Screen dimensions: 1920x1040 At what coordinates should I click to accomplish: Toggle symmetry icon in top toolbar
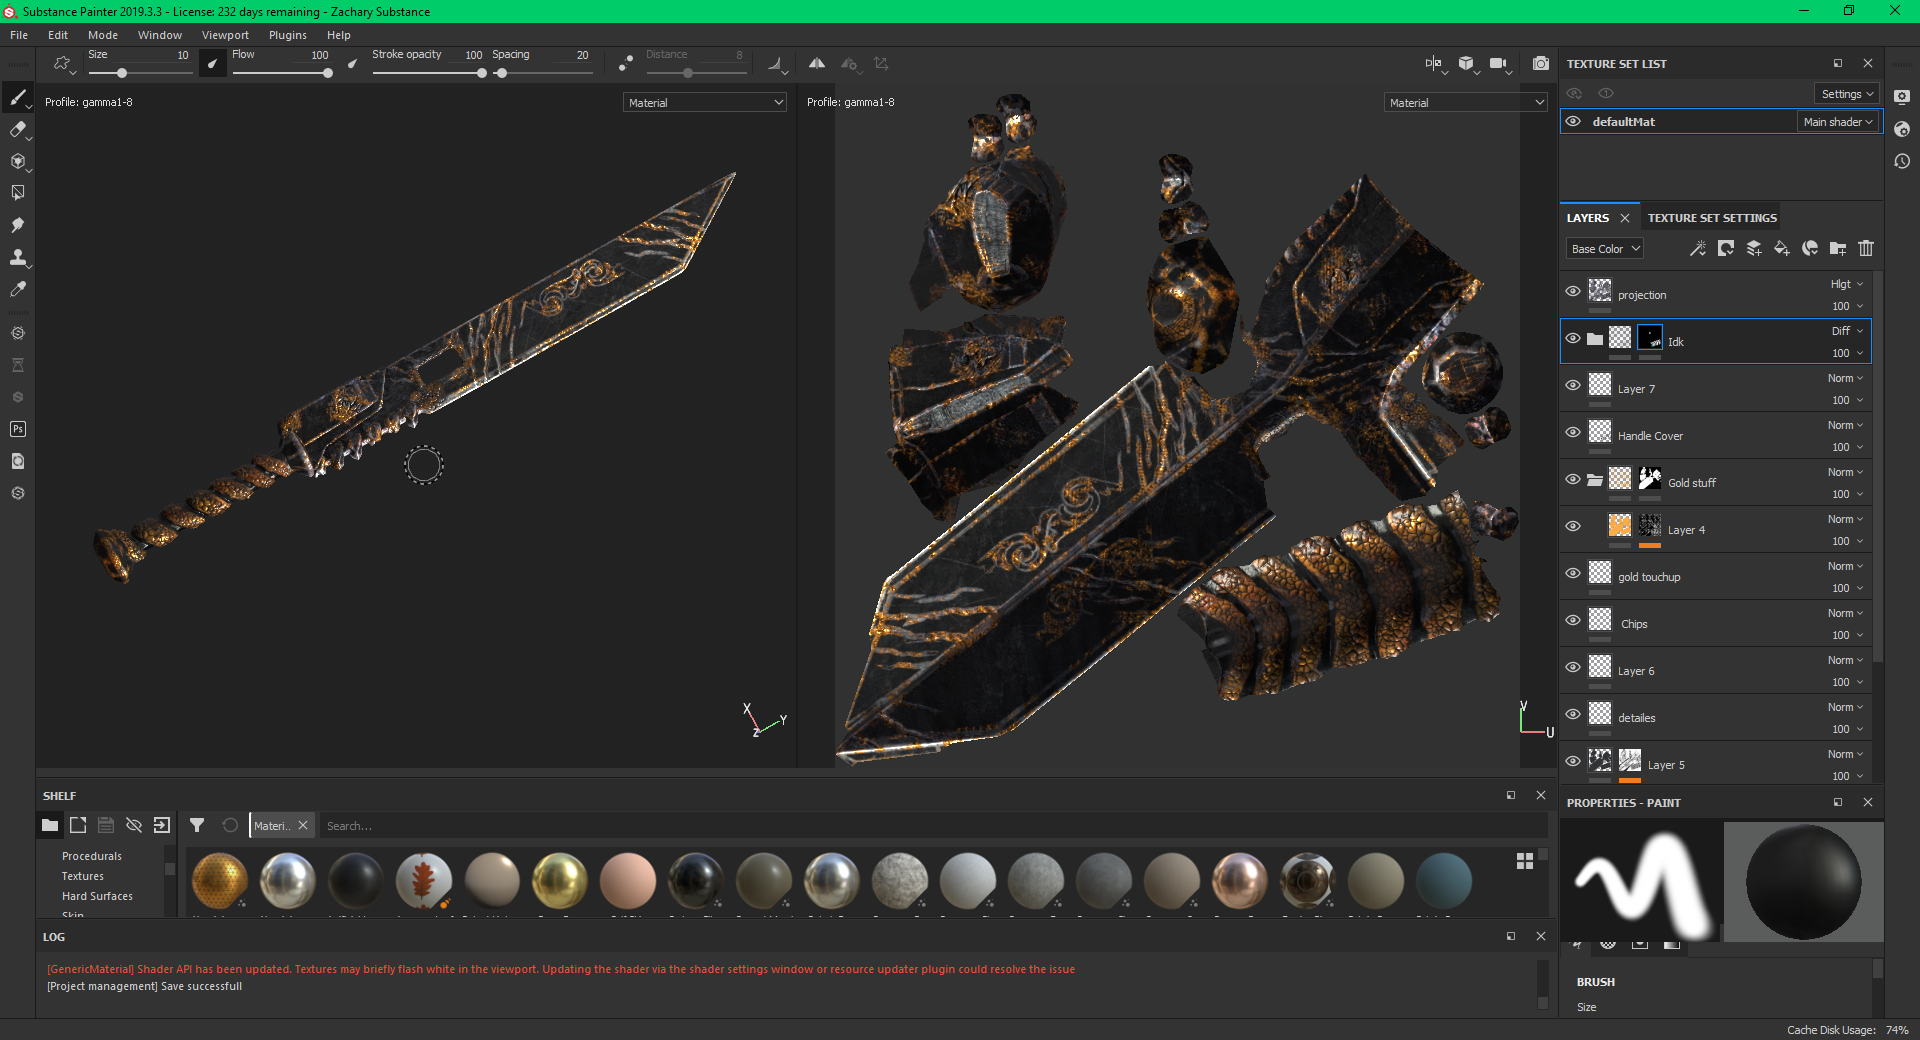coord(817,64)
